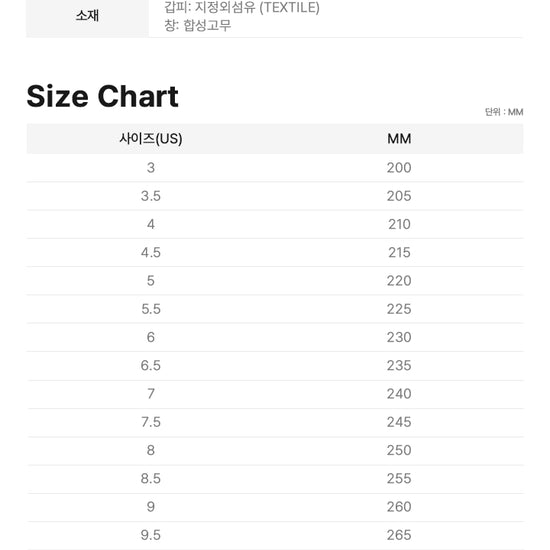Image resolution: width=550 pixels, height=550 pixels.
Task: Click the 250 mm value
Action: click(x=399, y=450)
